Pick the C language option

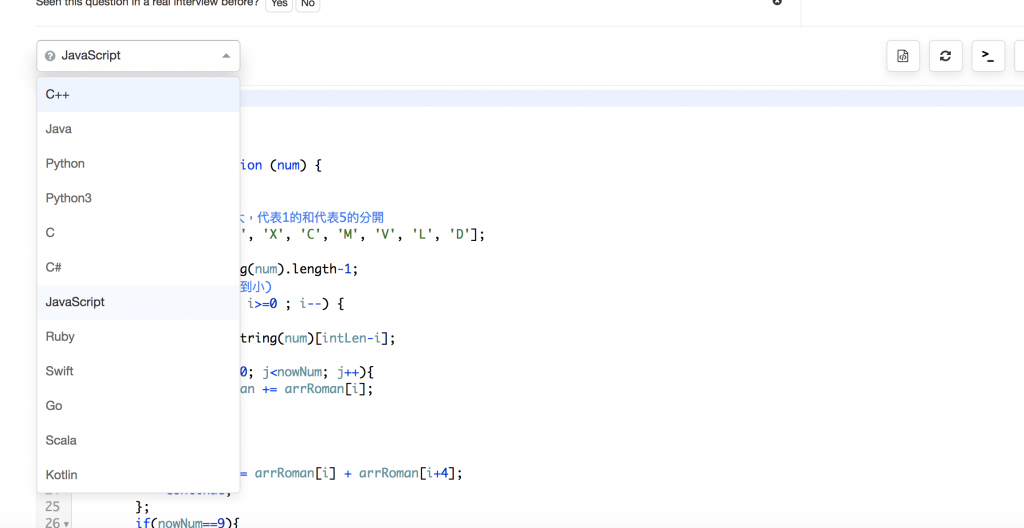pyautogui.click(x=138, y=233)
